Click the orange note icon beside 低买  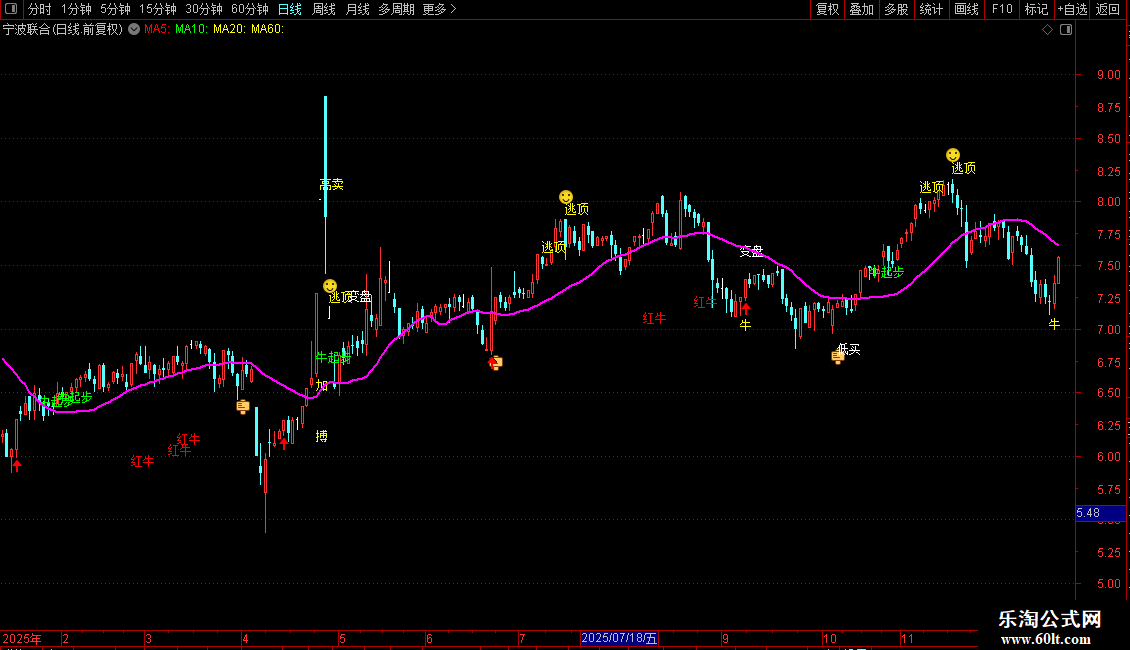click(x=837, y=357)
